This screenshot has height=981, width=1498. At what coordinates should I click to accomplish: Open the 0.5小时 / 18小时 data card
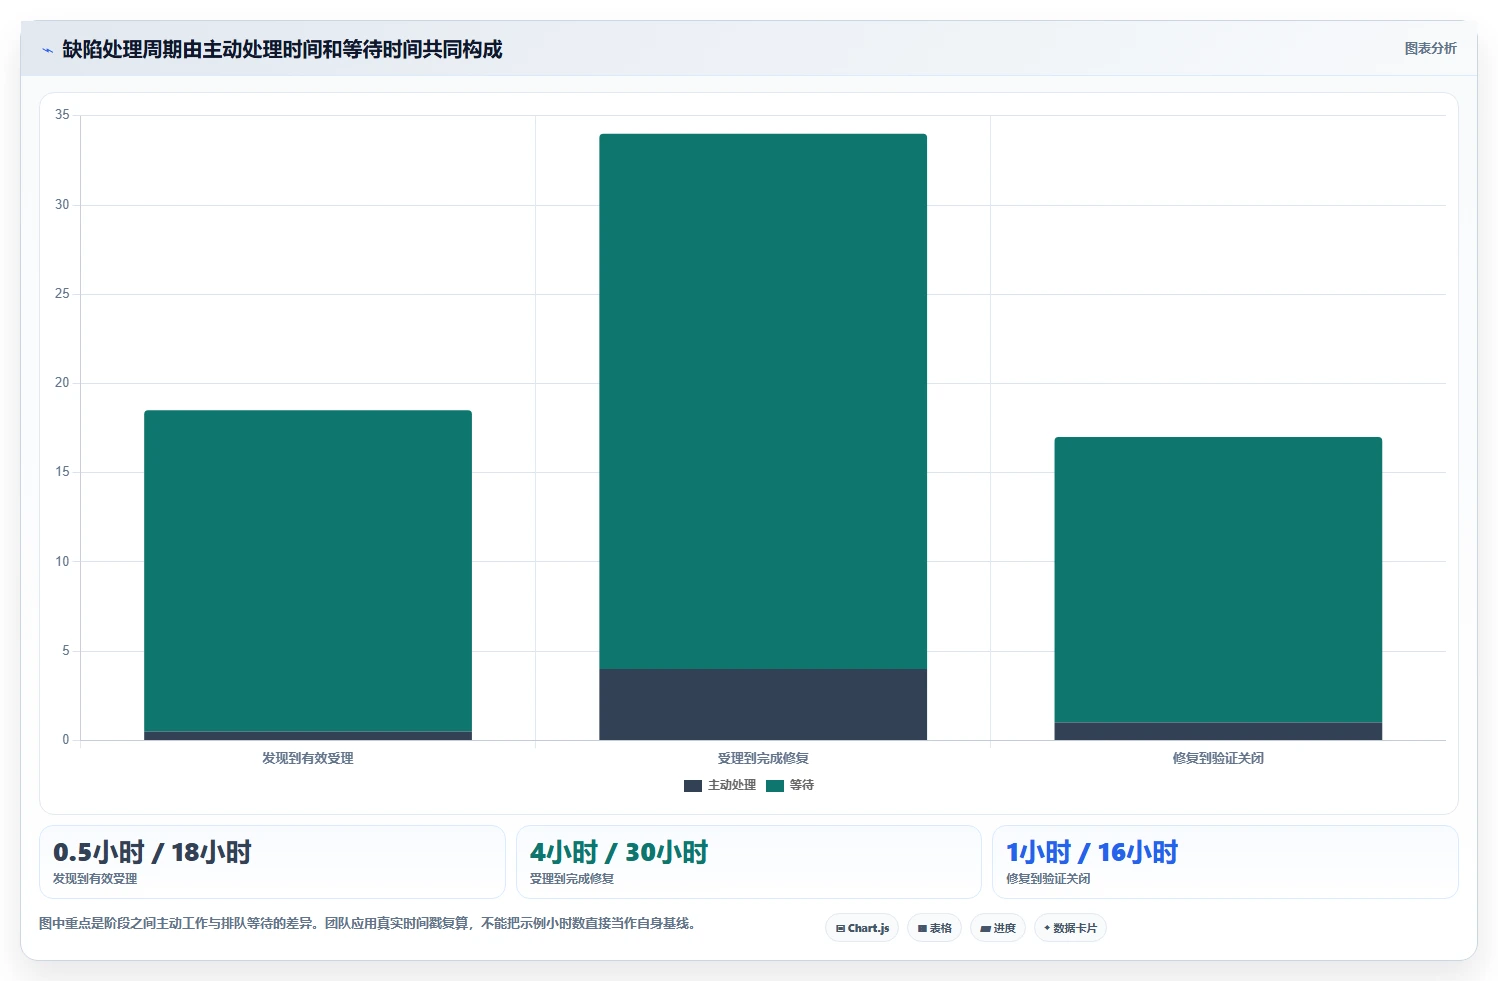272,862
